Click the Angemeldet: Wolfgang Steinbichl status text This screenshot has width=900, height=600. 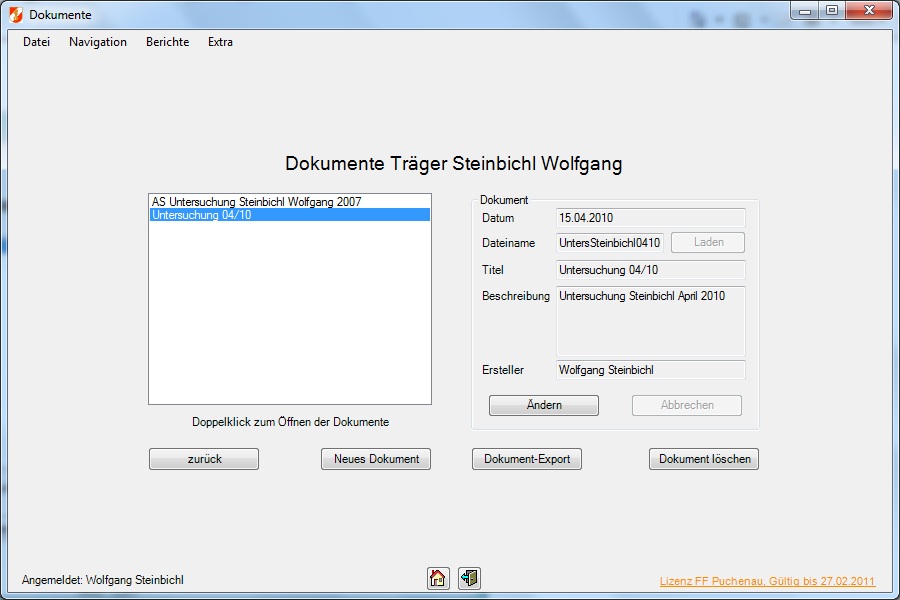(103, 580)
